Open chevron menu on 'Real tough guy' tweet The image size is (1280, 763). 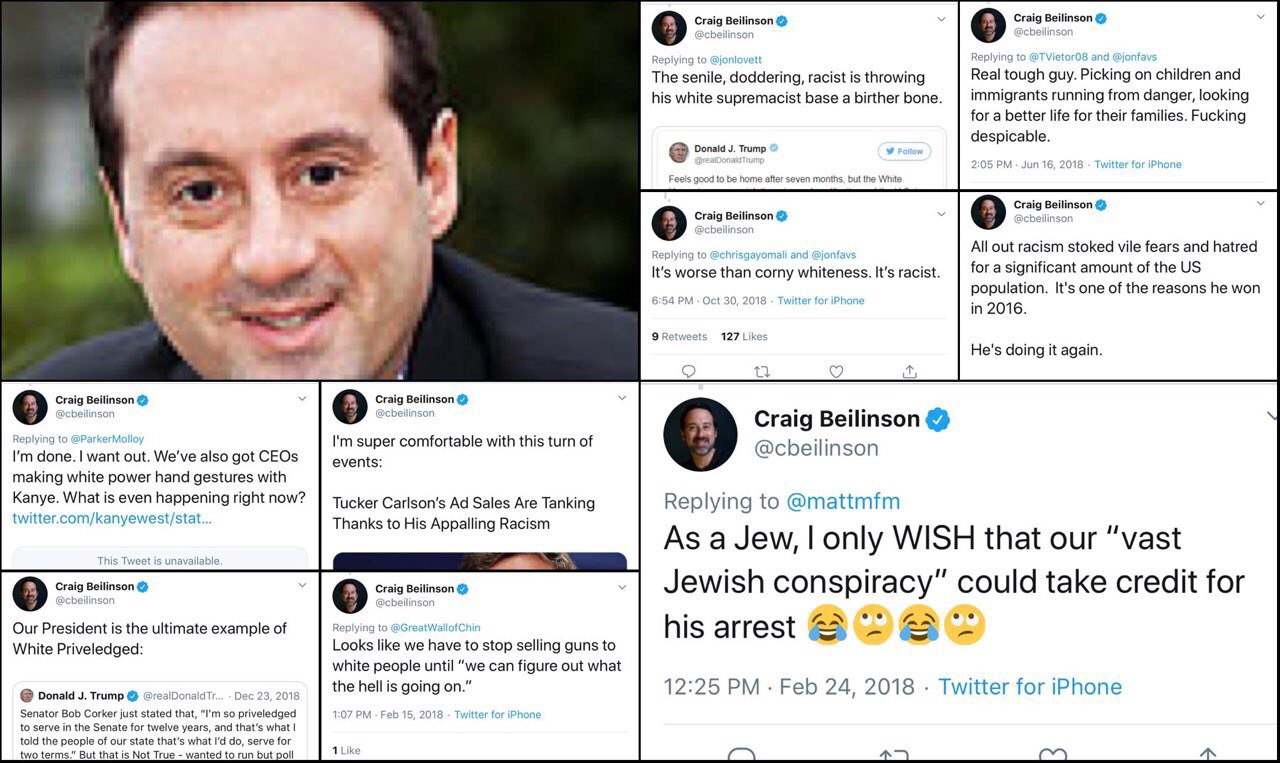coord(1260,17)
